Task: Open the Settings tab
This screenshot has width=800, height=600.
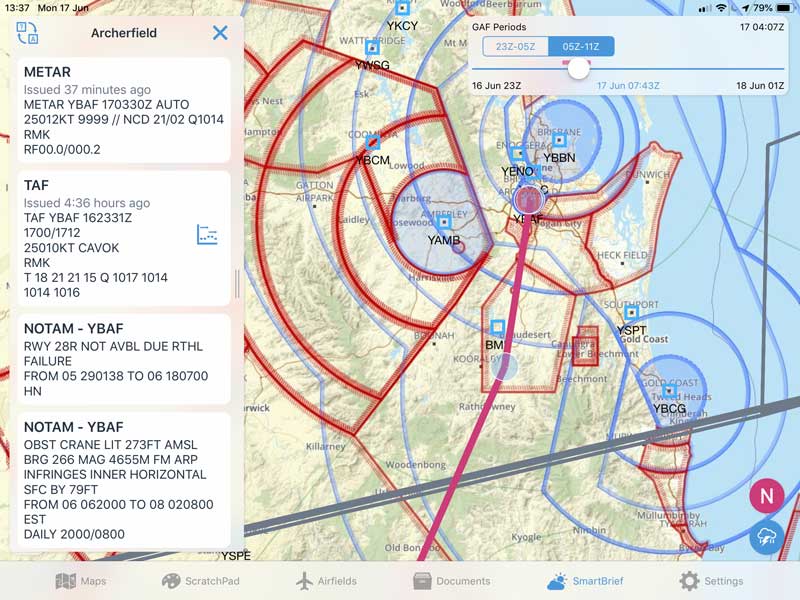Action: (711, 581)
